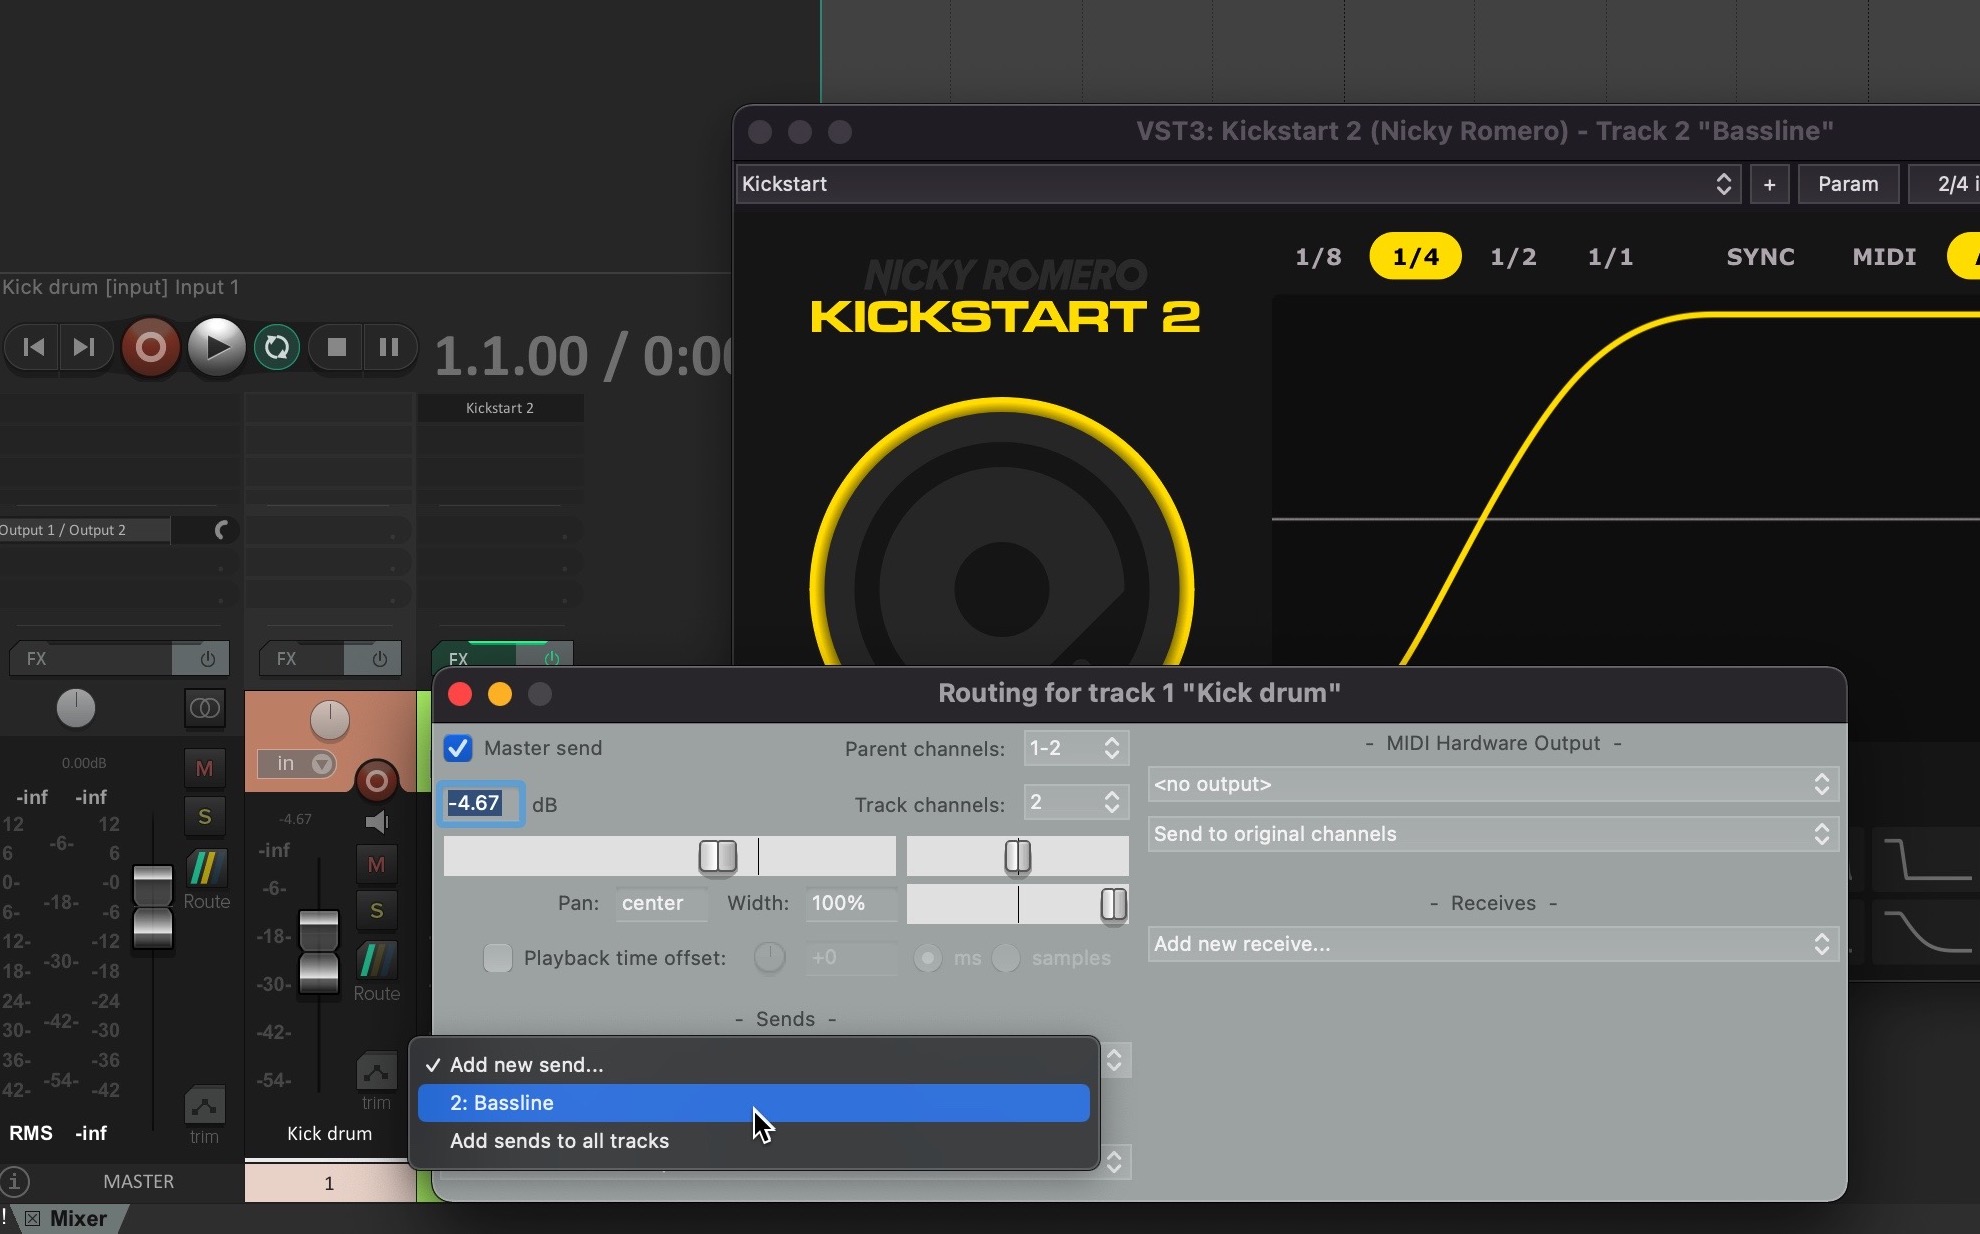Bypass Bassline FX power icon
This screenshot has width=1980, height=1234.
tap(551, 657)
